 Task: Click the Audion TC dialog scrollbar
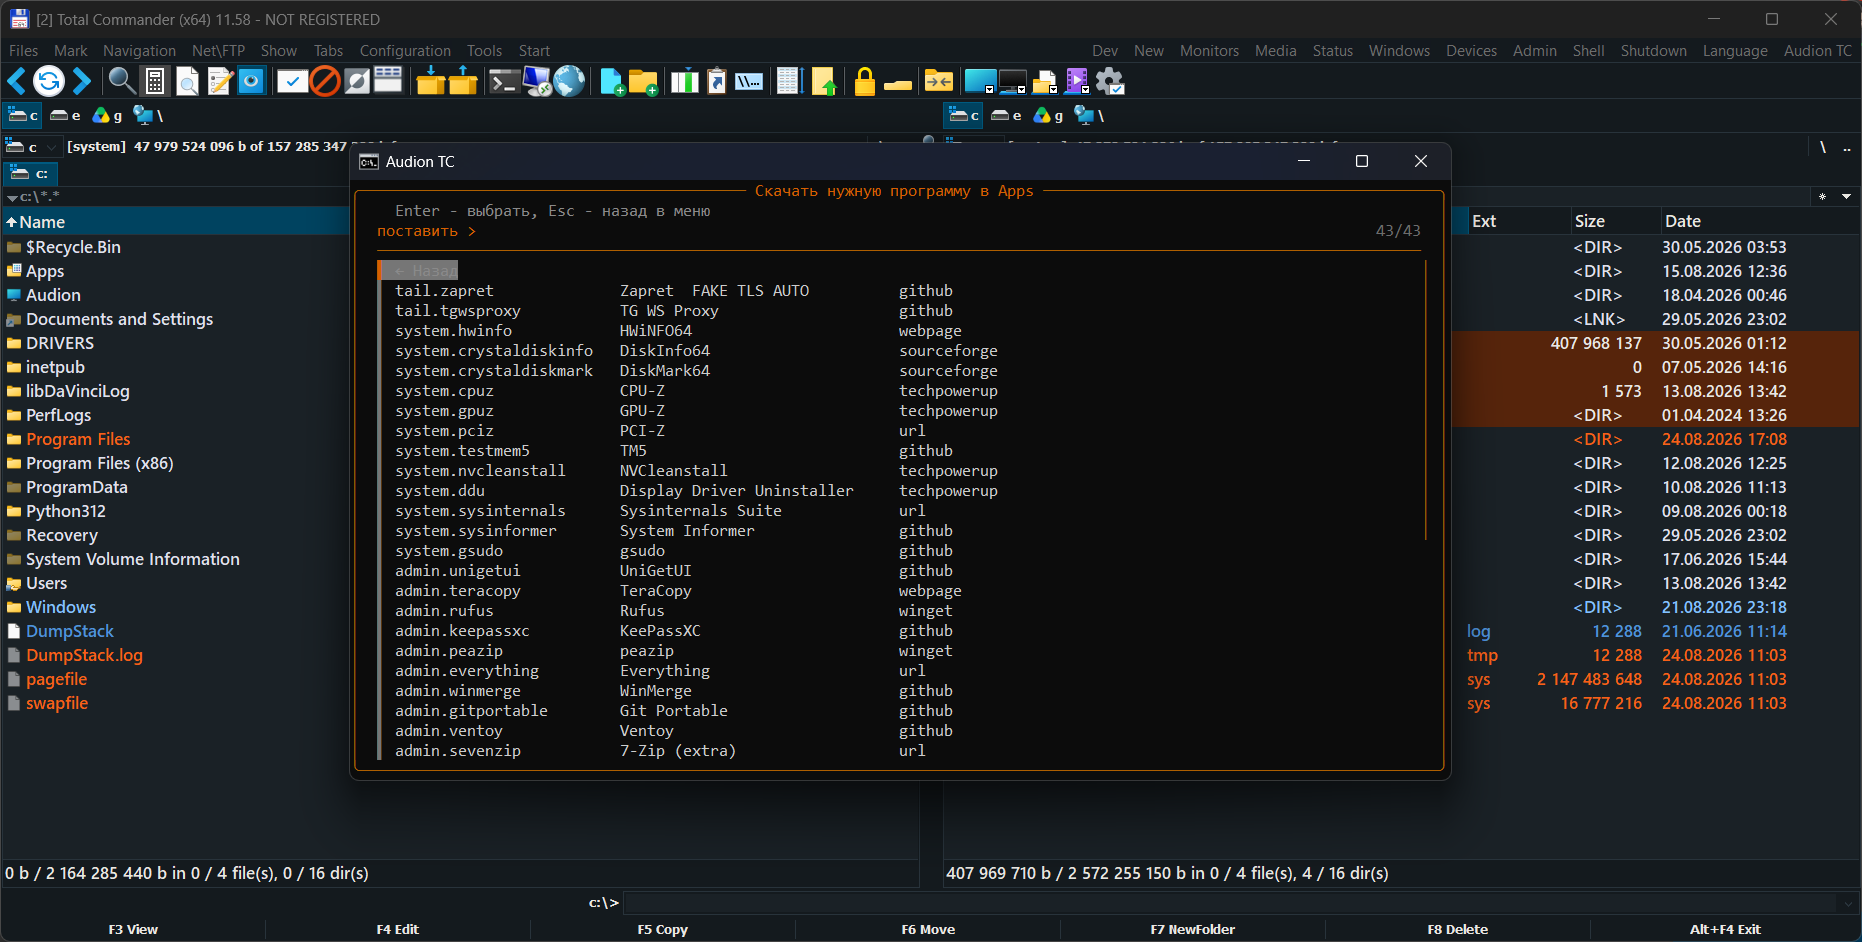click(x=1425, y=400)
